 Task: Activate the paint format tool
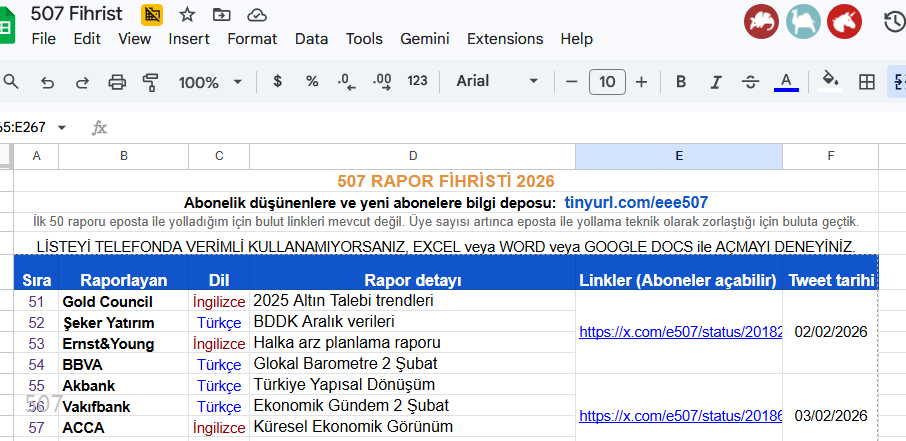click(x=151, y=82)
